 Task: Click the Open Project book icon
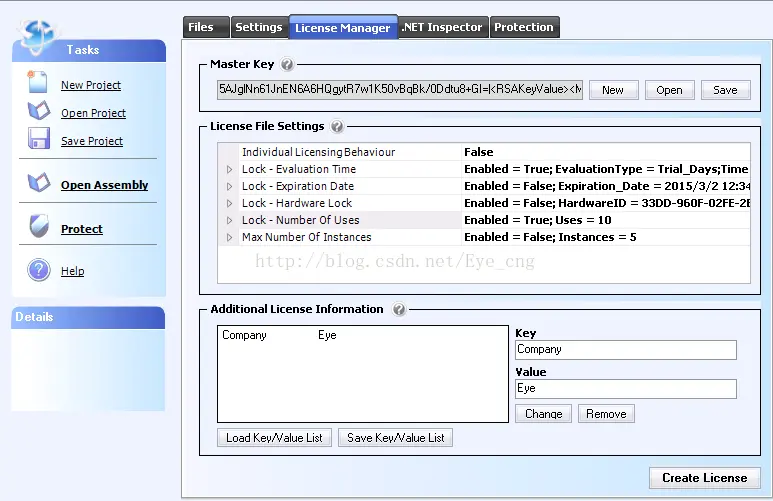coord(39,110)
